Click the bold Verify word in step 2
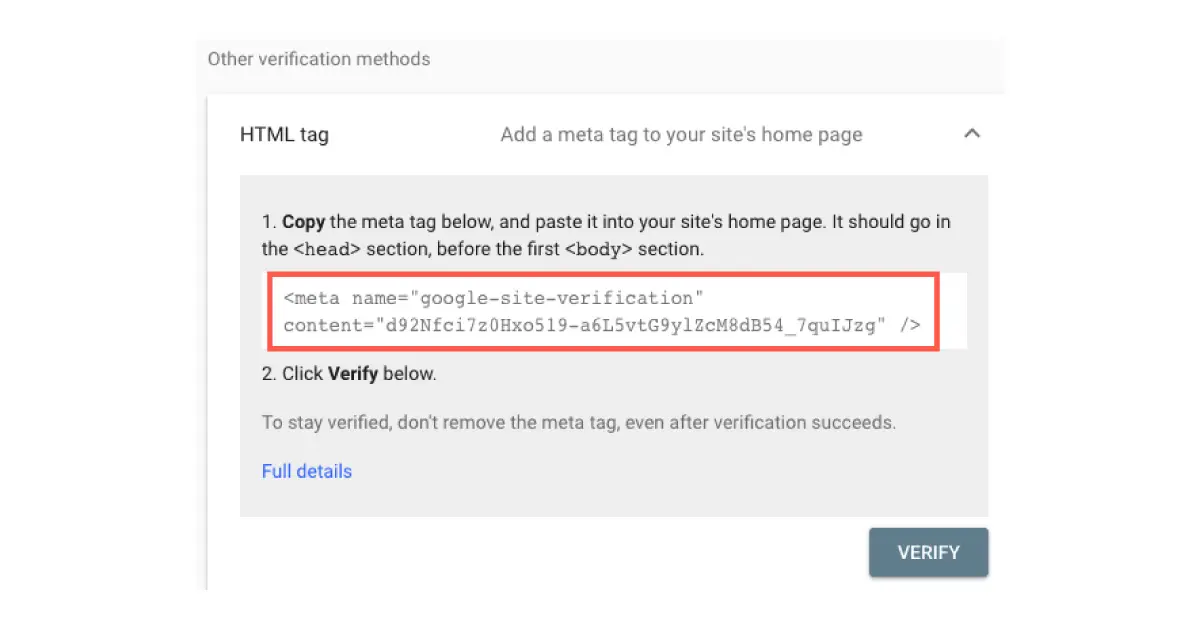The height and width of the screenshot is (628, 1200). [352, 374]
